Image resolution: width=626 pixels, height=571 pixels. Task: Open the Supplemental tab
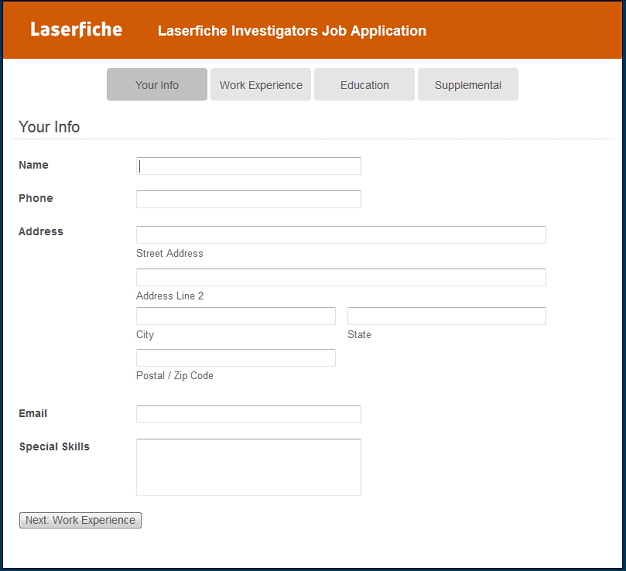pos(468,84)
